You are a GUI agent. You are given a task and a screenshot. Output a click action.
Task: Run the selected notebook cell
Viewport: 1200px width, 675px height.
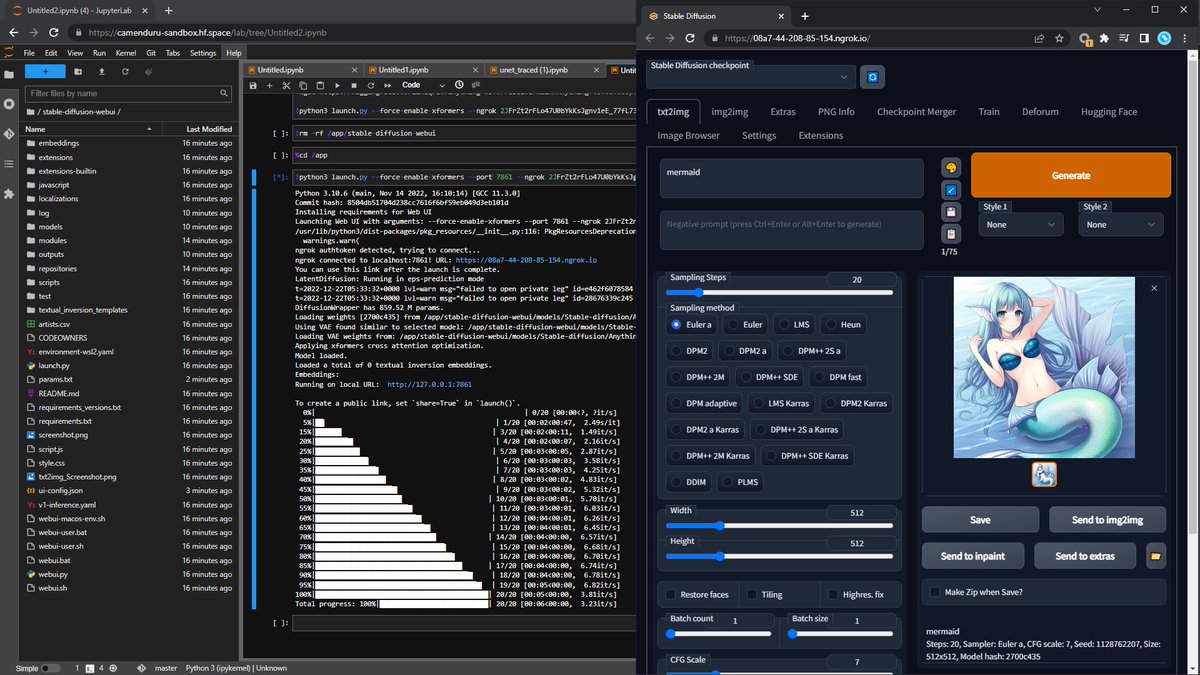[339, 86]
